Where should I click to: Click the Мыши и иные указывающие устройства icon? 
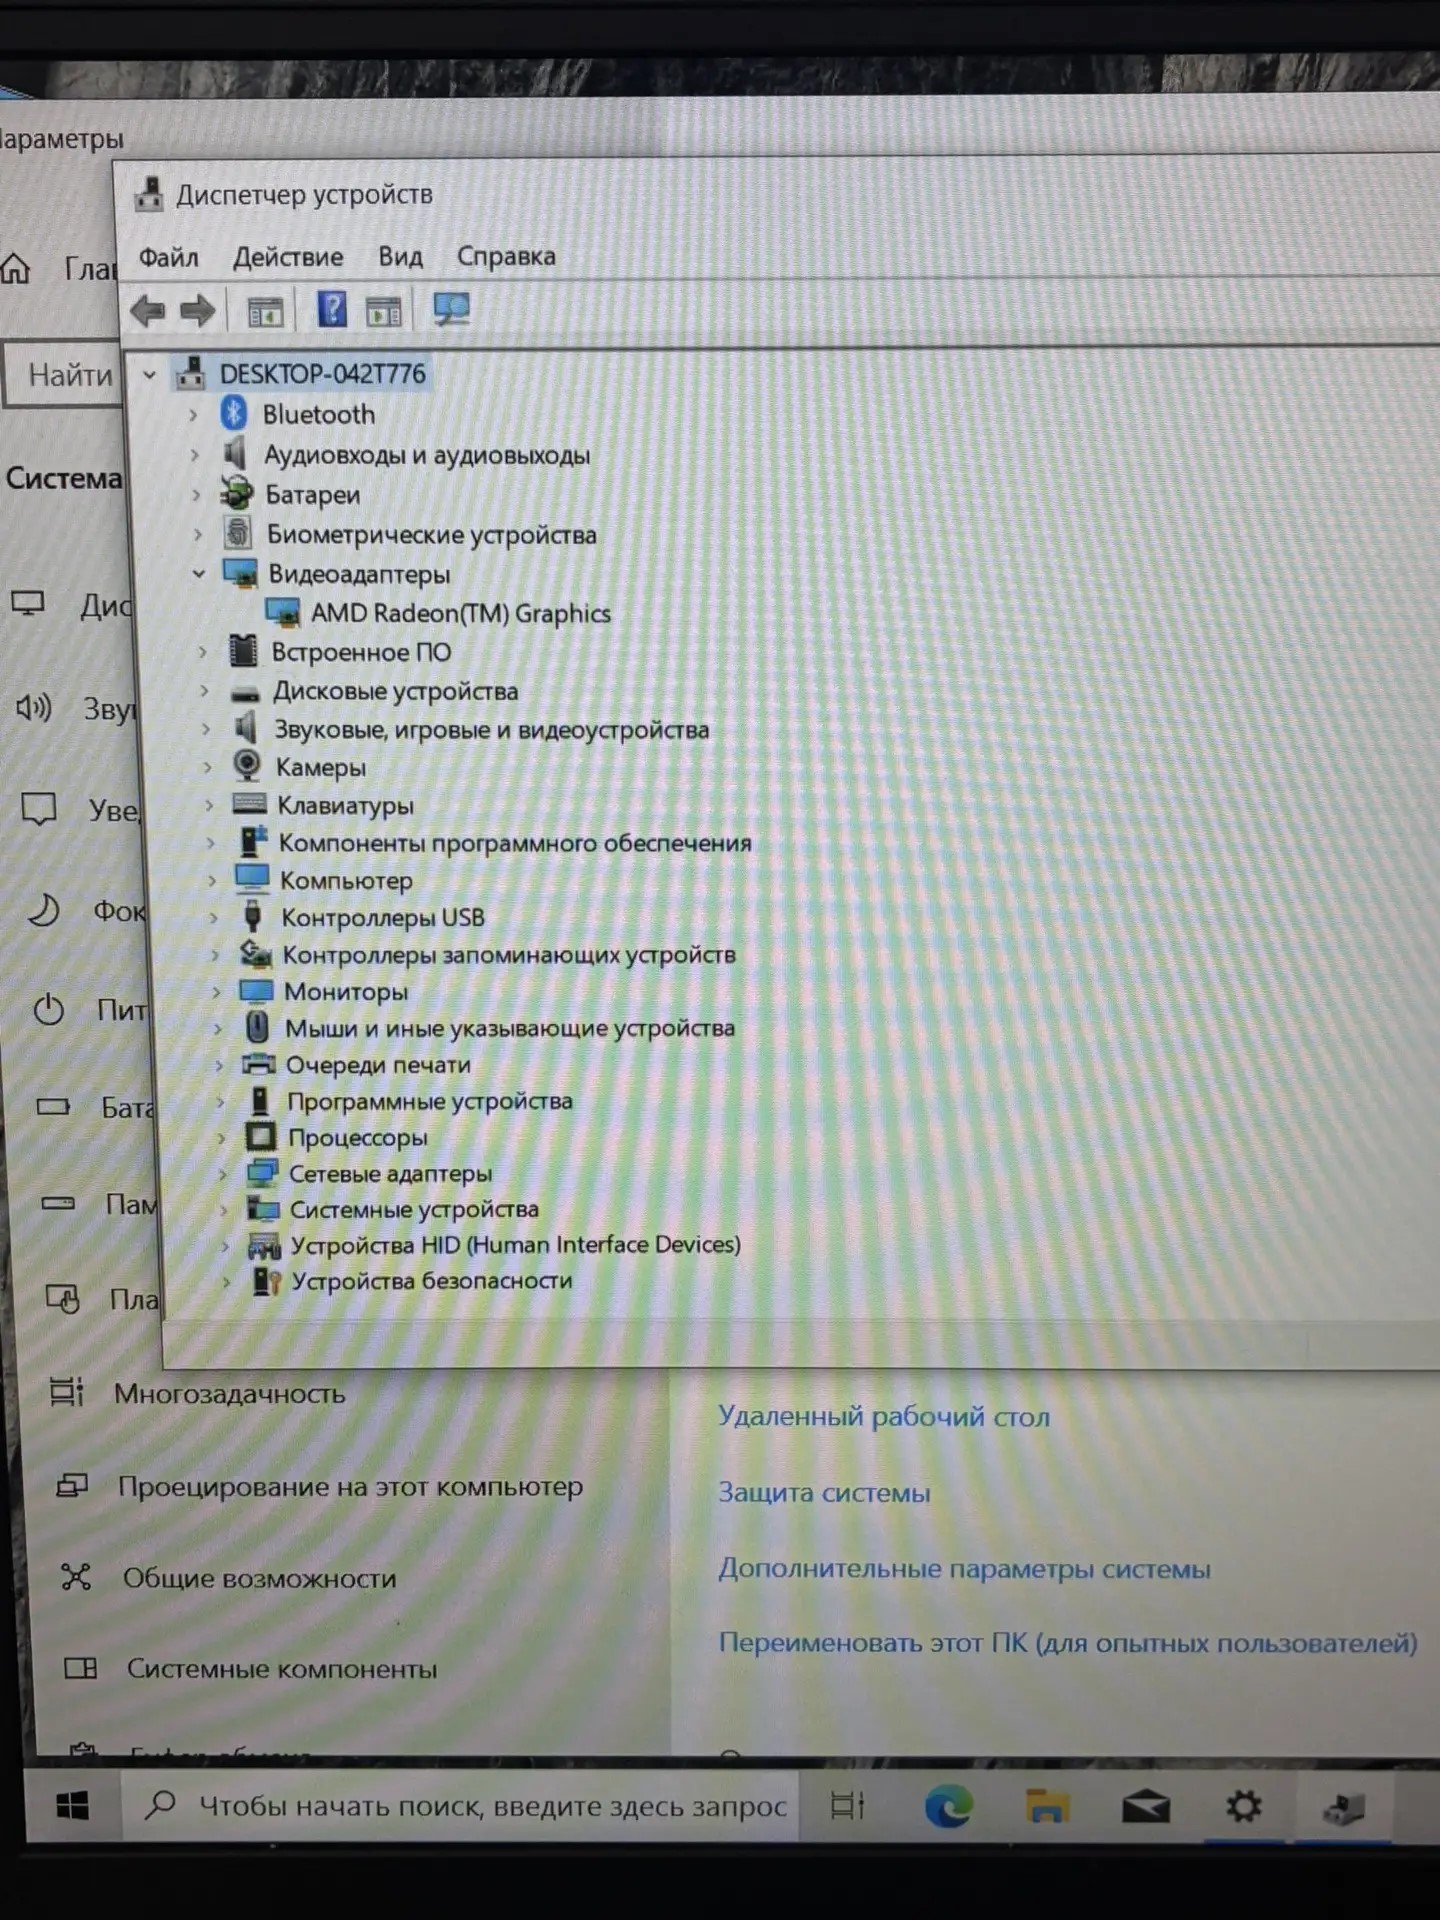click(258, 1027)
